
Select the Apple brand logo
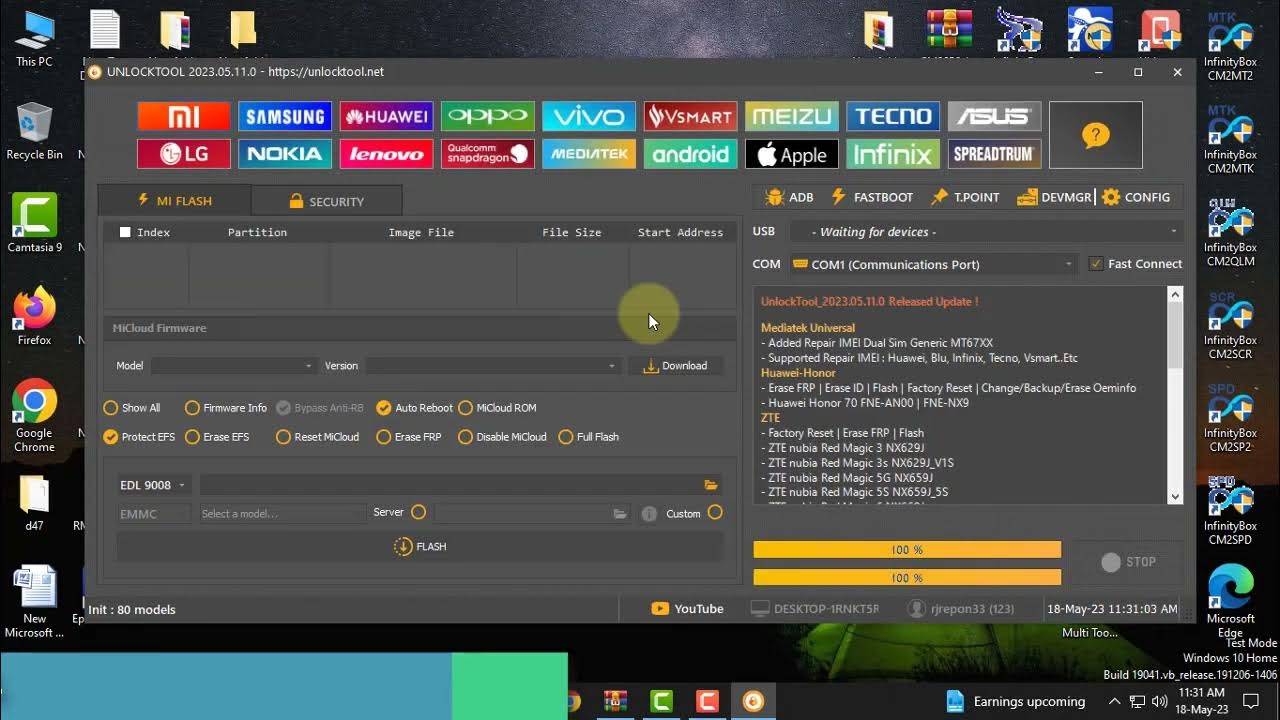point(792,154)
